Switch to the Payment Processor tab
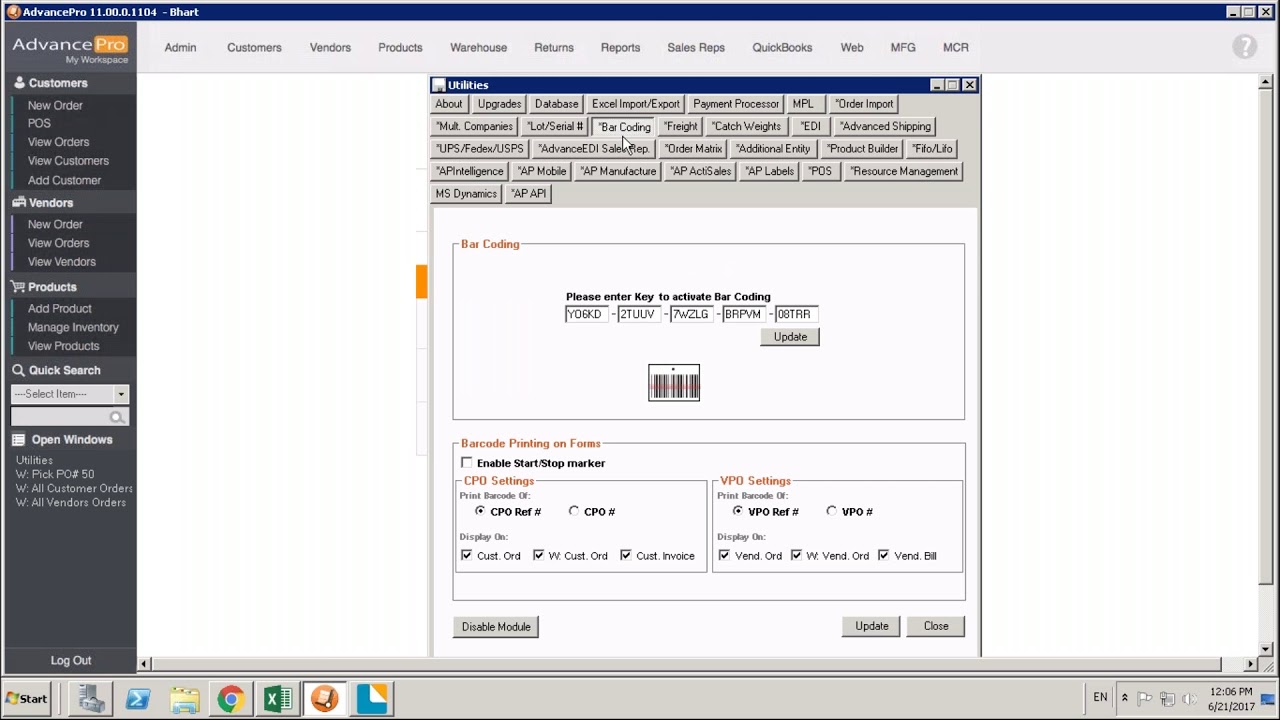The height and width of the screenshot is (720, 1280). pyautogui.click(x=735, y=104)
